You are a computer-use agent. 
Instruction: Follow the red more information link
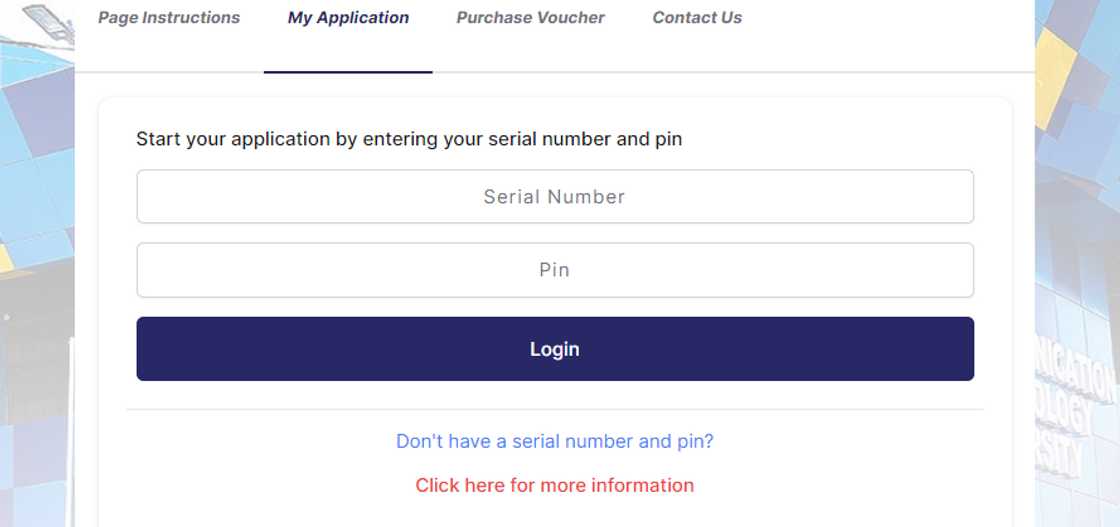pyautogui.click(x=555, y=485)
